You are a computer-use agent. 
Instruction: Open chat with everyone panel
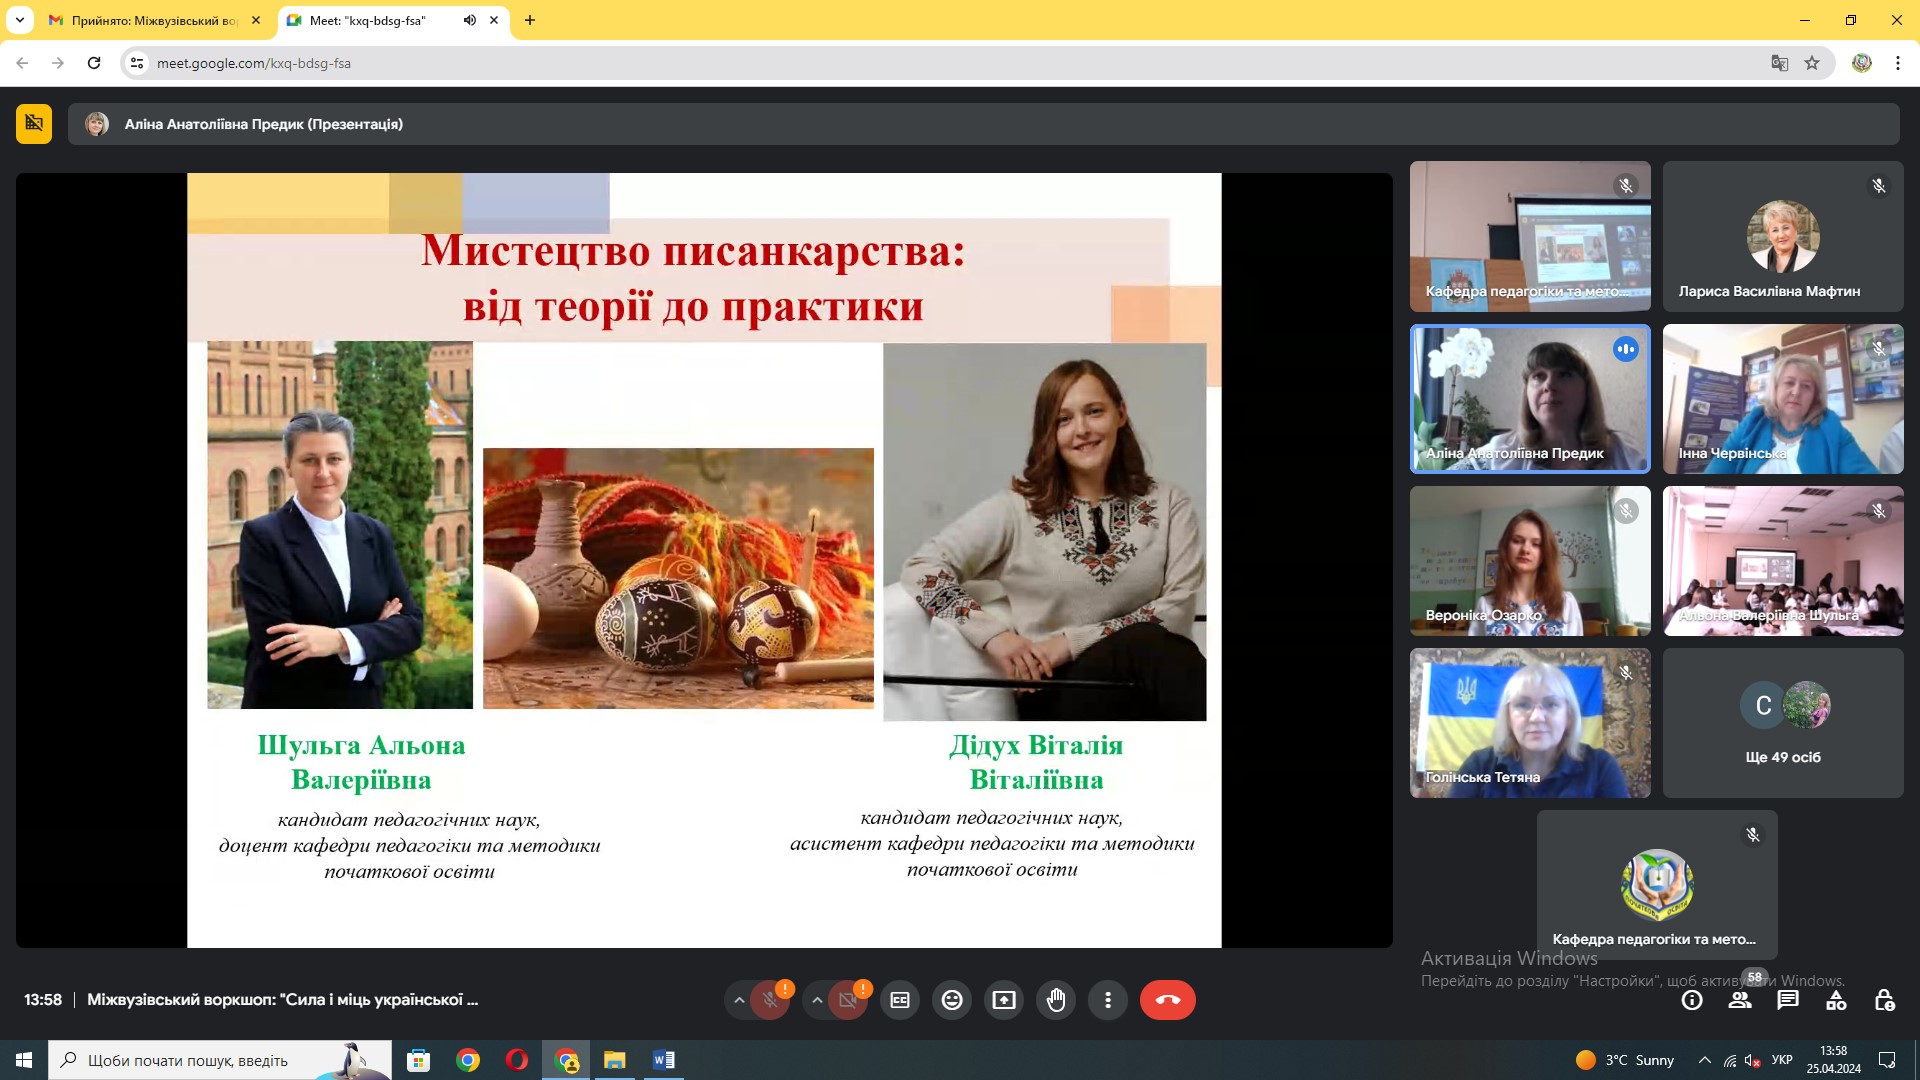[x=1788, y=1000]
